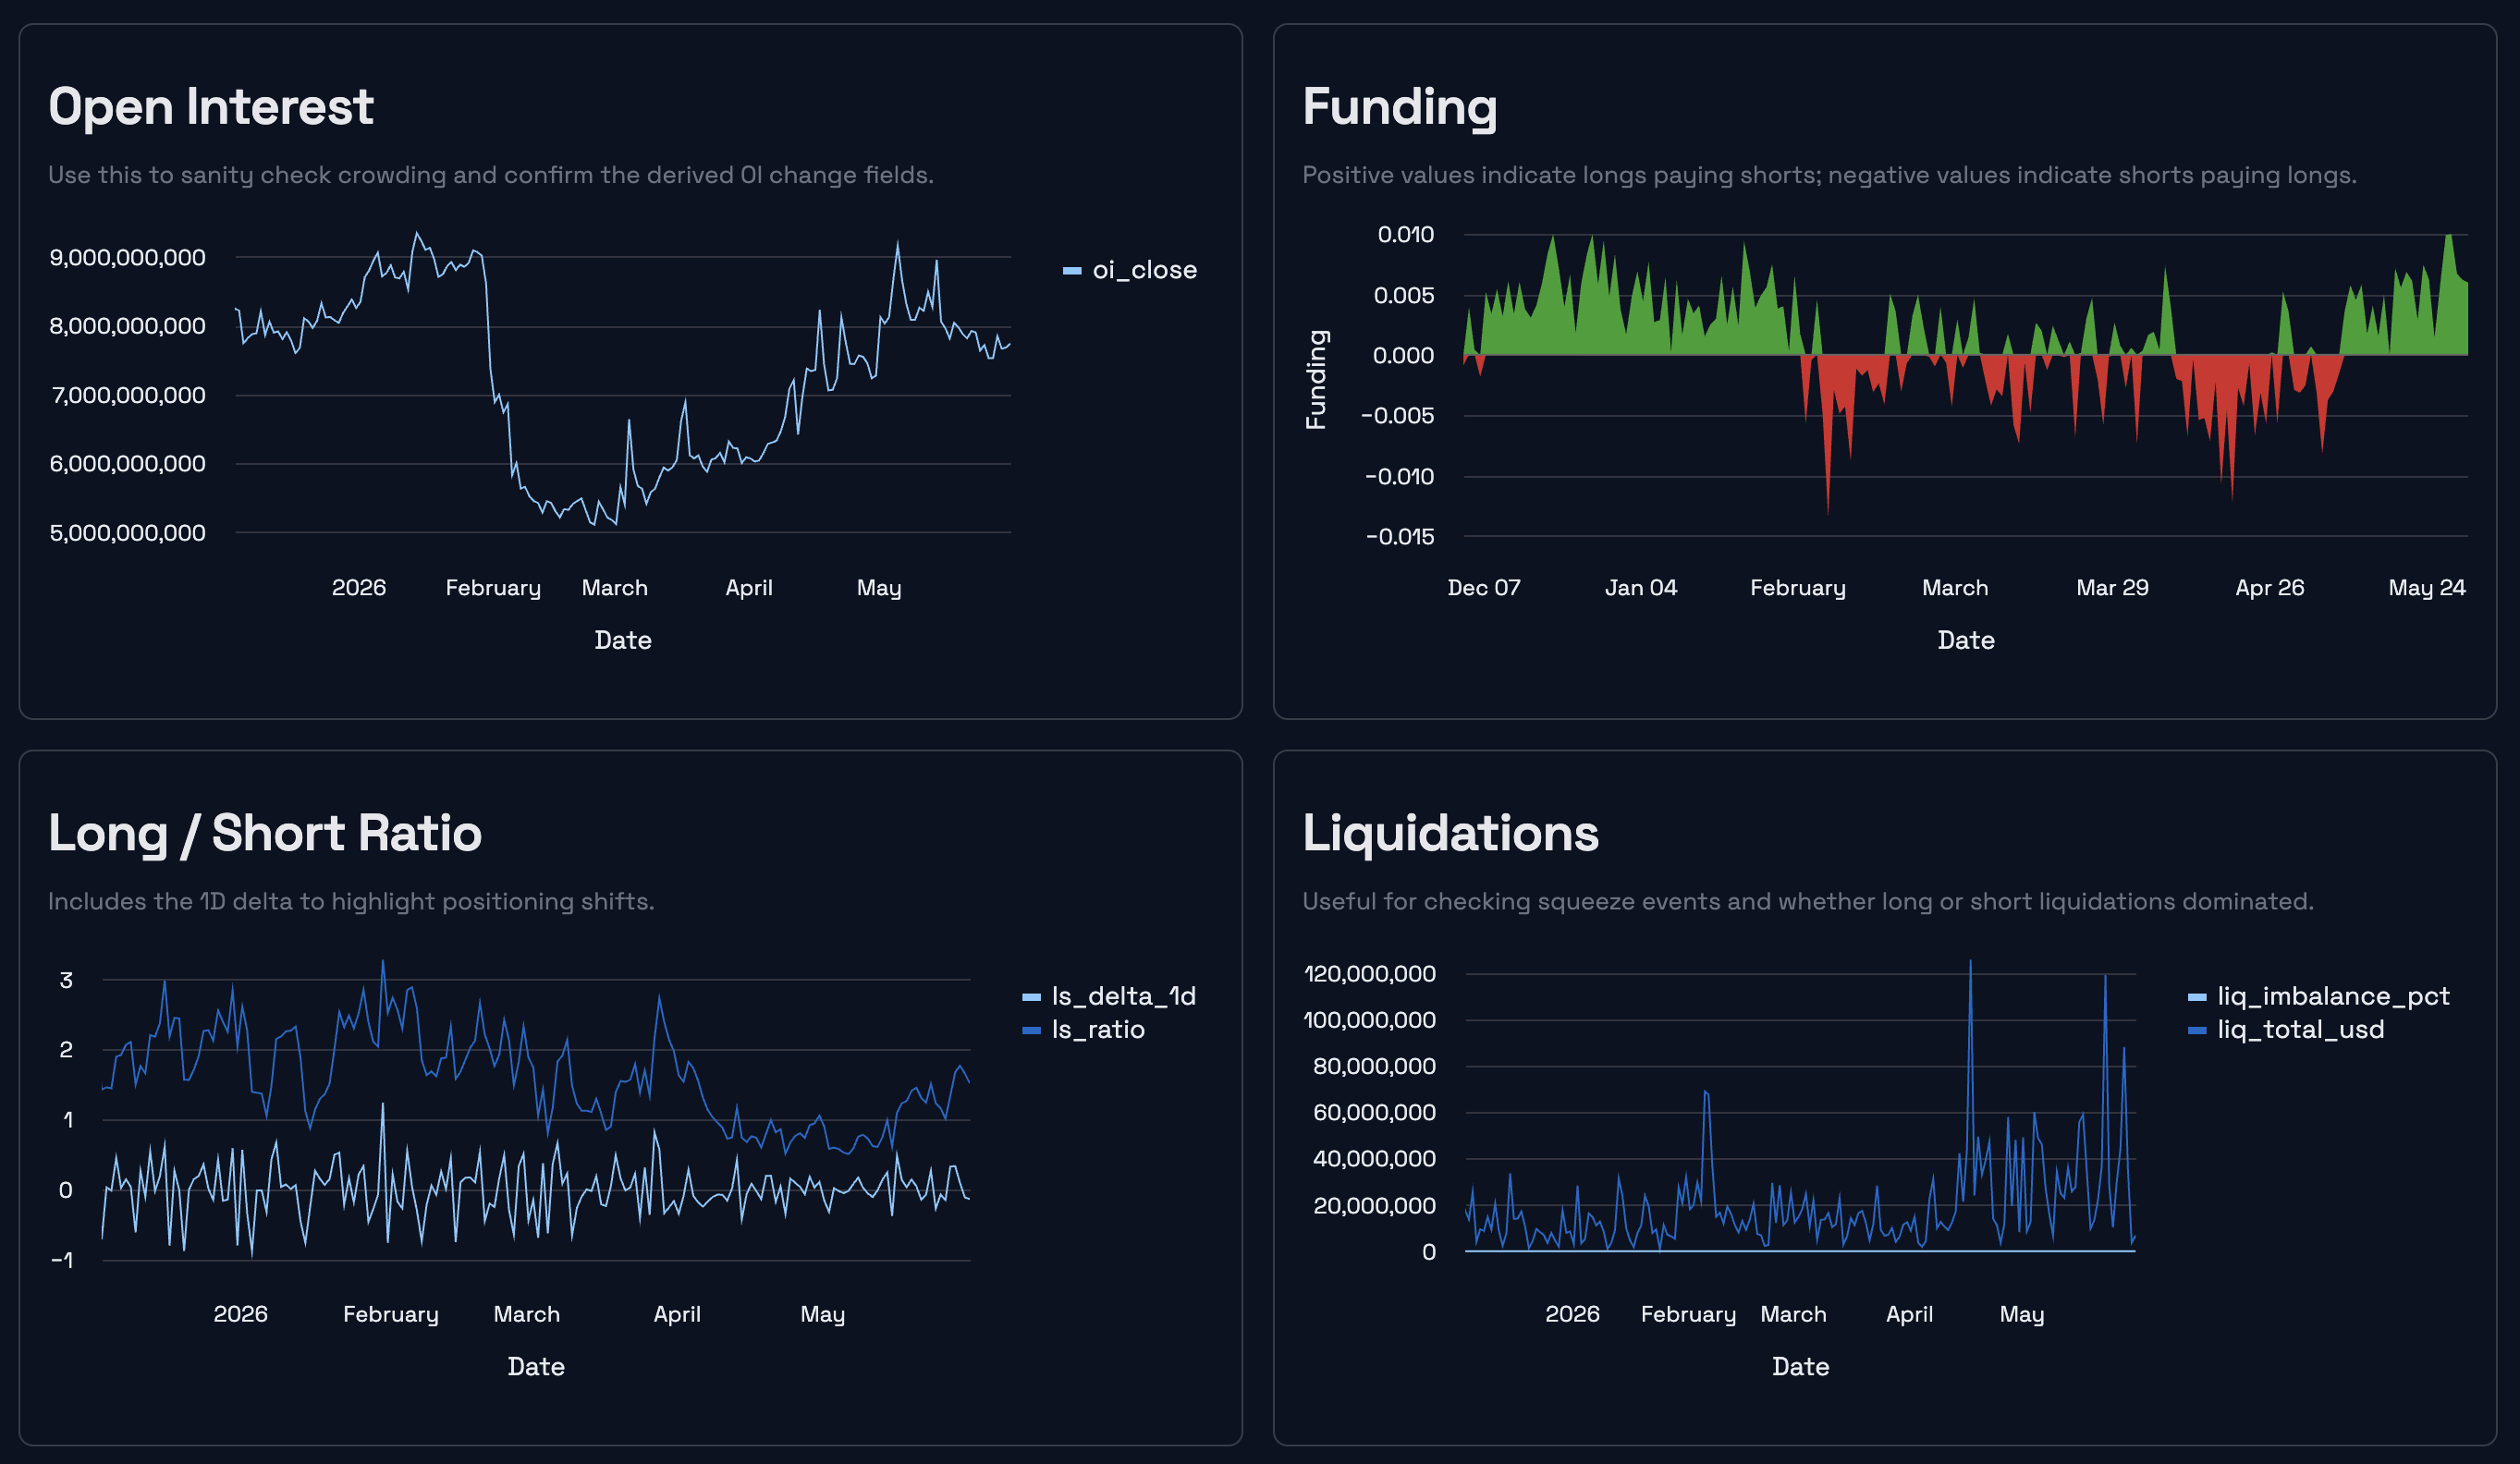Click the Liquidations heading
Viewport: 2520px width, 1464px height.
coord(1450,833)
